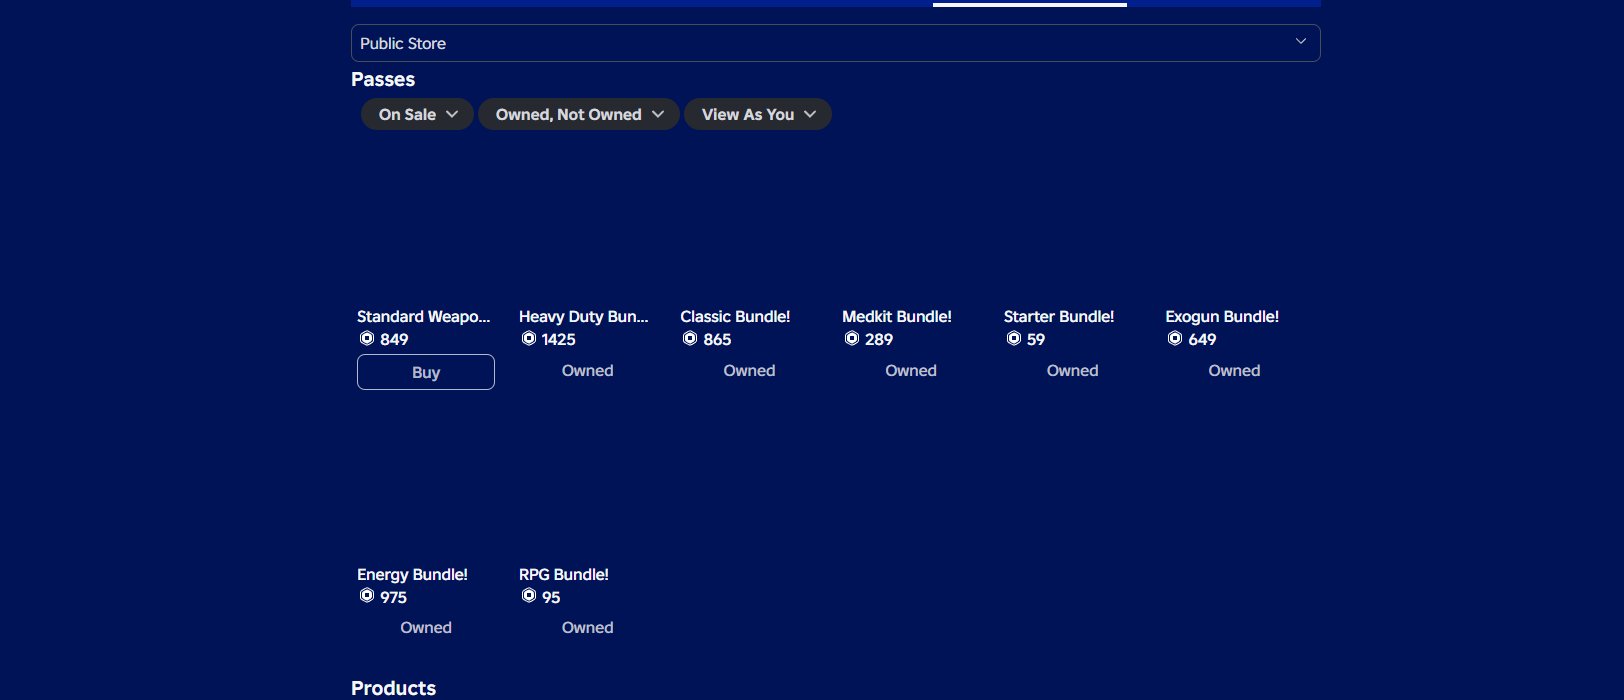
Task: Click Robux icon beside 95 price
Action: (529, 596)
